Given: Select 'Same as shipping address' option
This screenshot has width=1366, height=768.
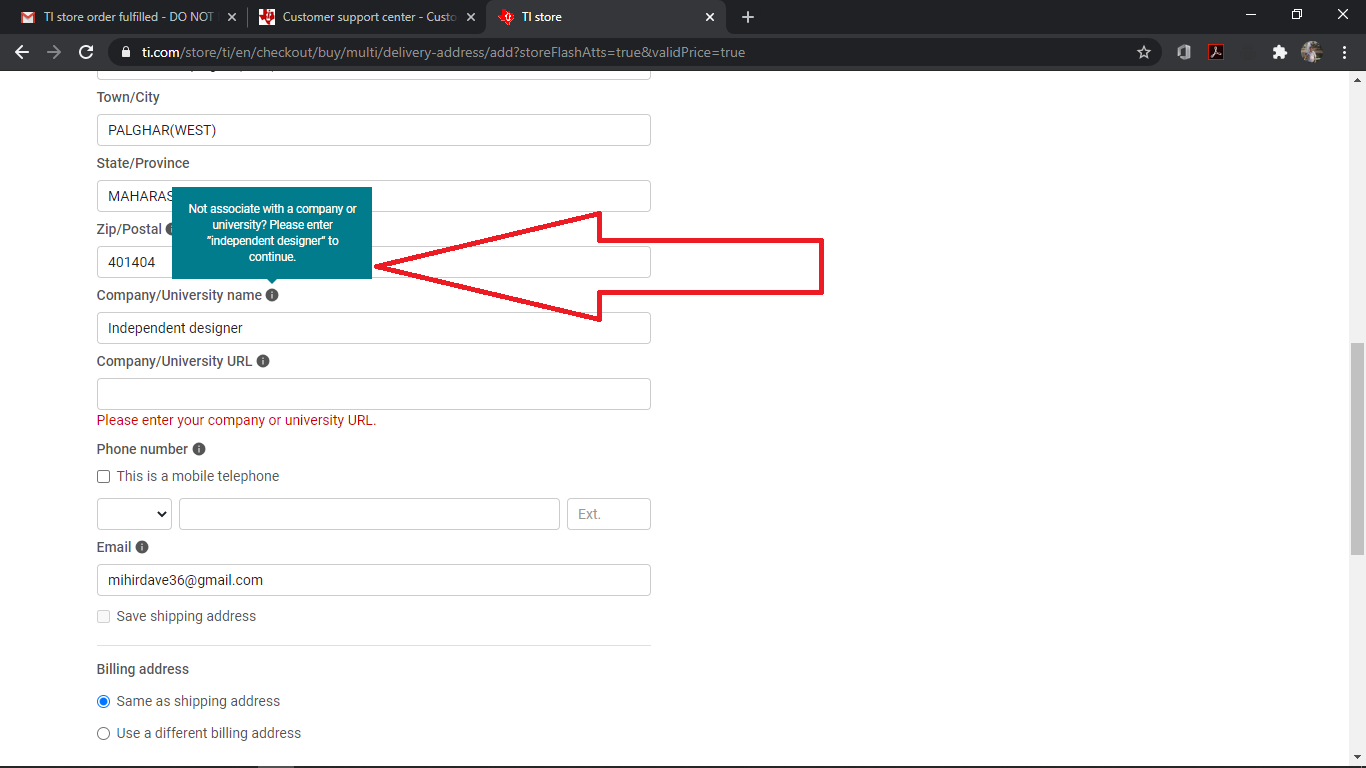Looking at the screenshot, I should pyautogui.click(x=103, y=702).
